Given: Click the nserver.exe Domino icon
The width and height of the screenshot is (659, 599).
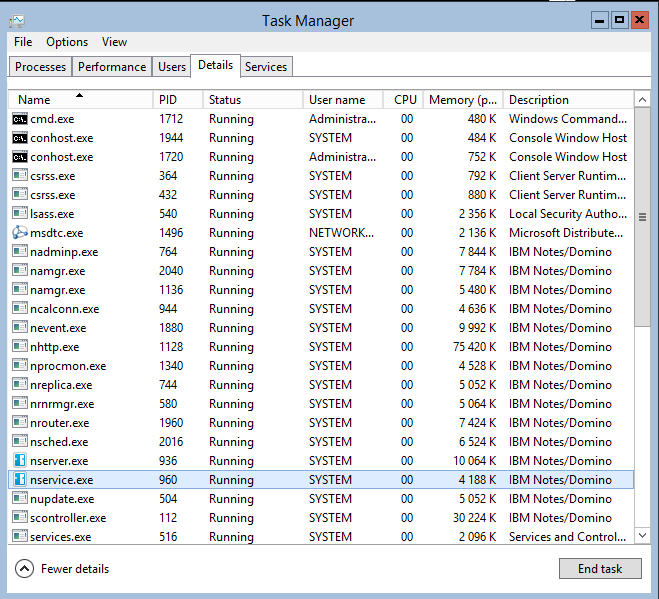Looking at the screenshot, I should (20, 460).
